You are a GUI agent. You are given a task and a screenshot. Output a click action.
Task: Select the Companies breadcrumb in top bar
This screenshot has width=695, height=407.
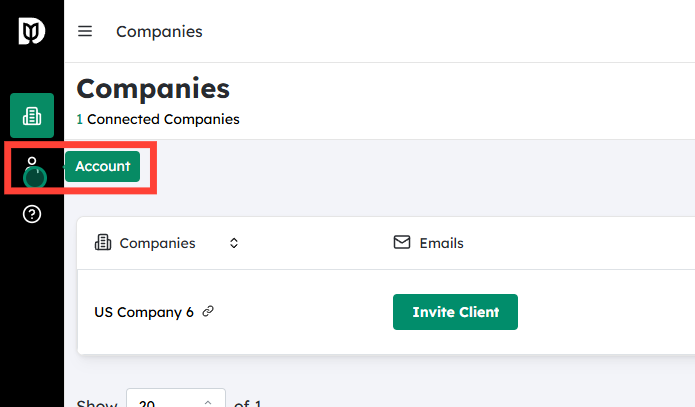coord(159,31)
